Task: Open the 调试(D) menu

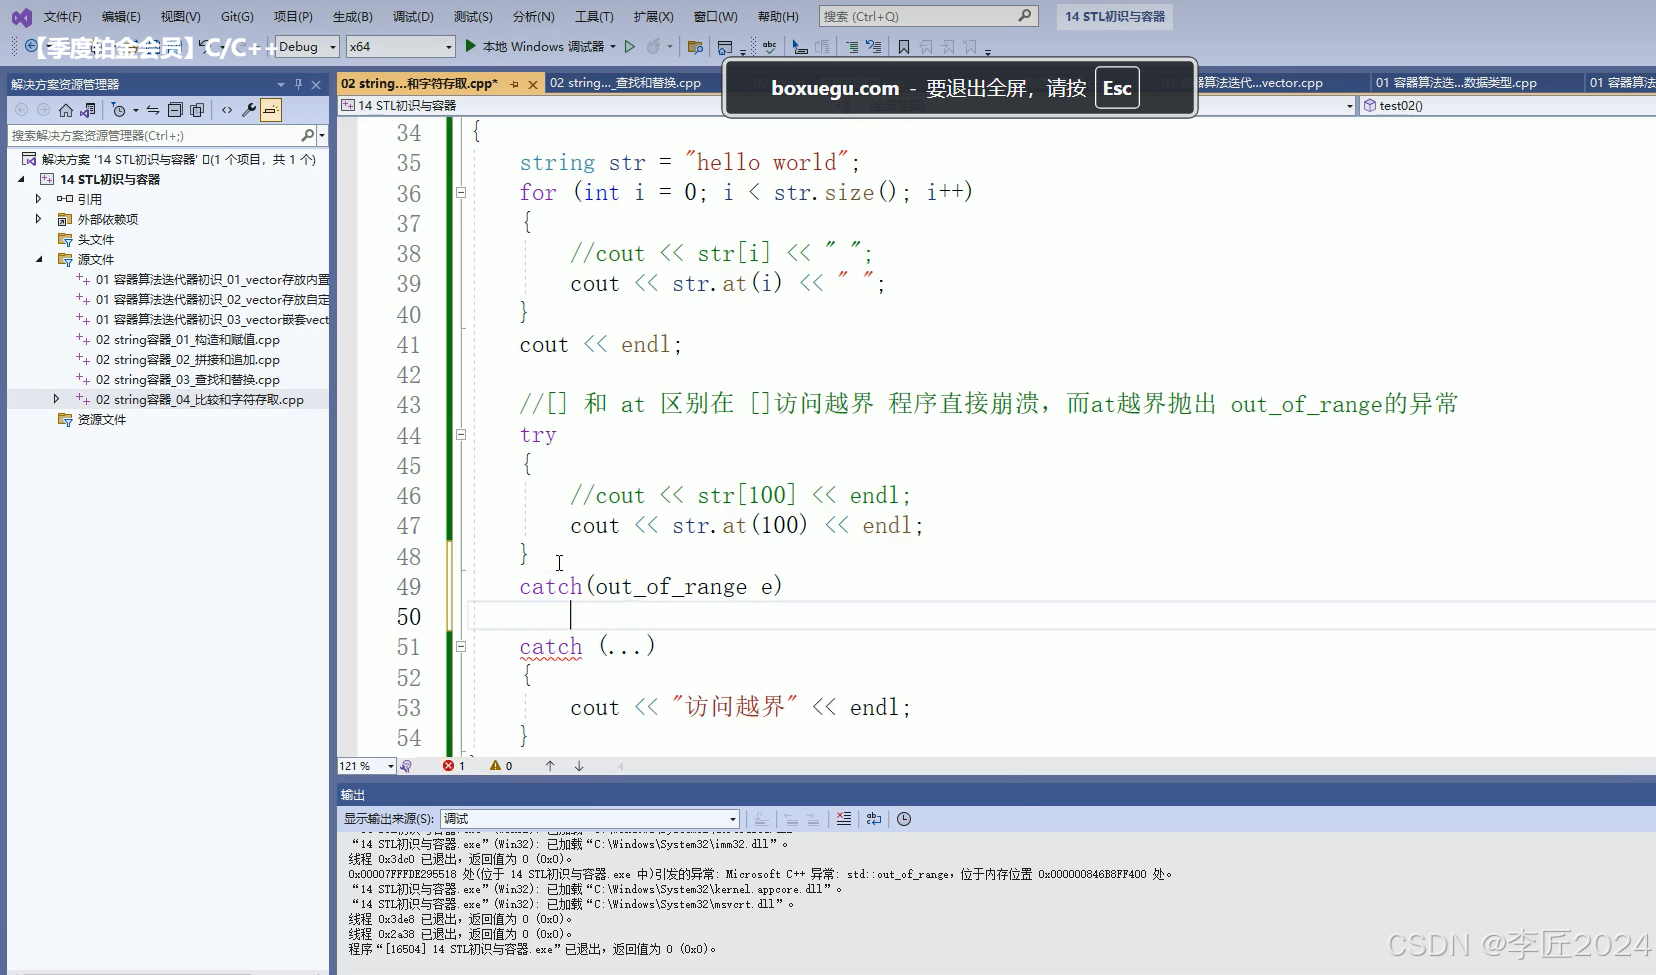Action: coord(413,17)
